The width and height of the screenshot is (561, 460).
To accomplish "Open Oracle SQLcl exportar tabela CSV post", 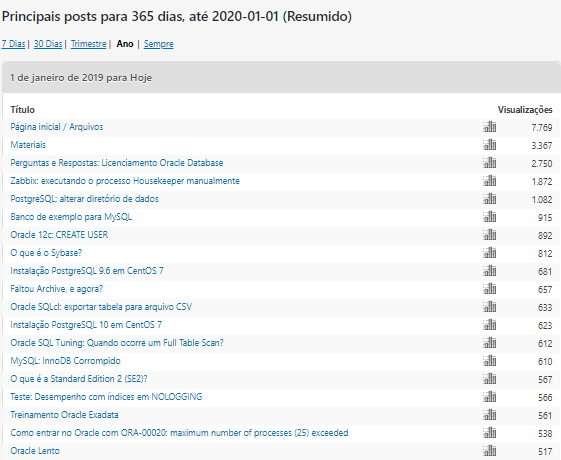I will point(101,307).
